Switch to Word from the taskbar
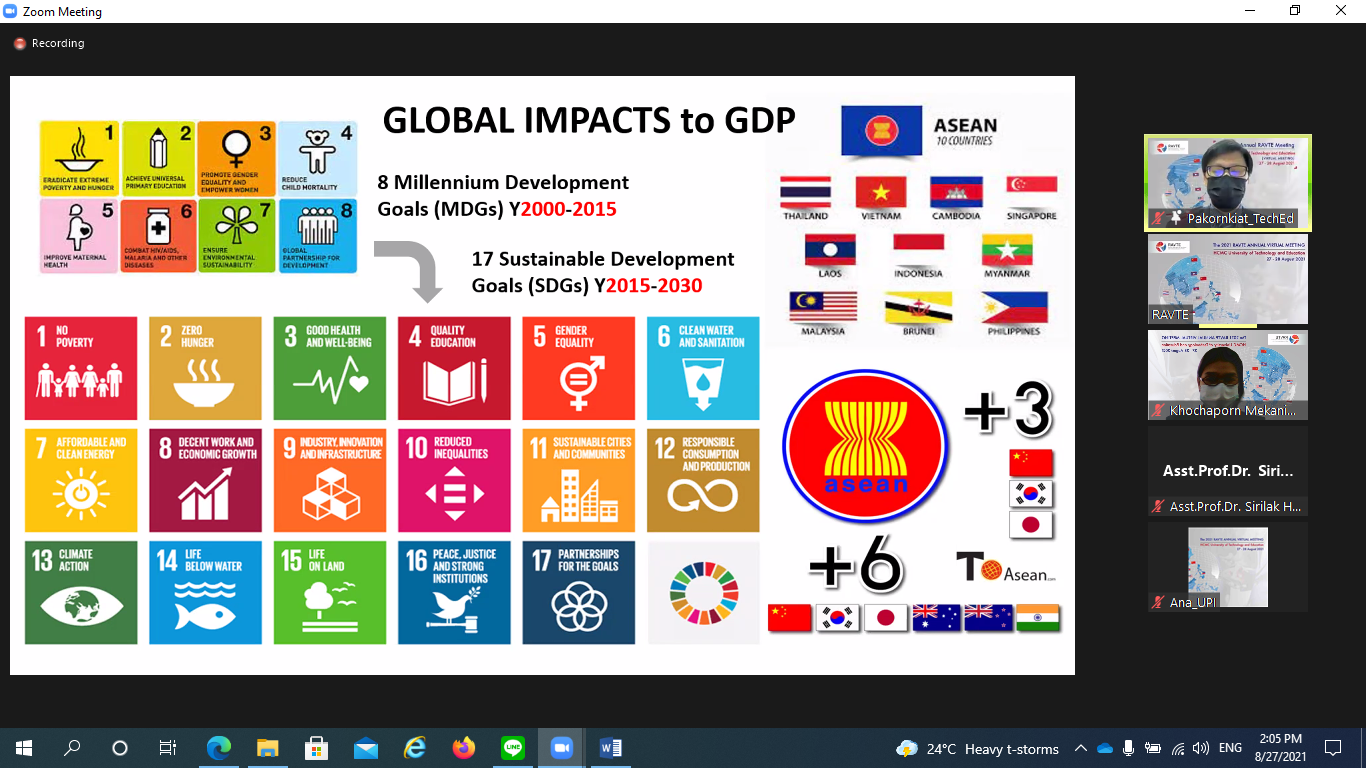This screenshot has width=1366, height=768. [x=610, y=748]
